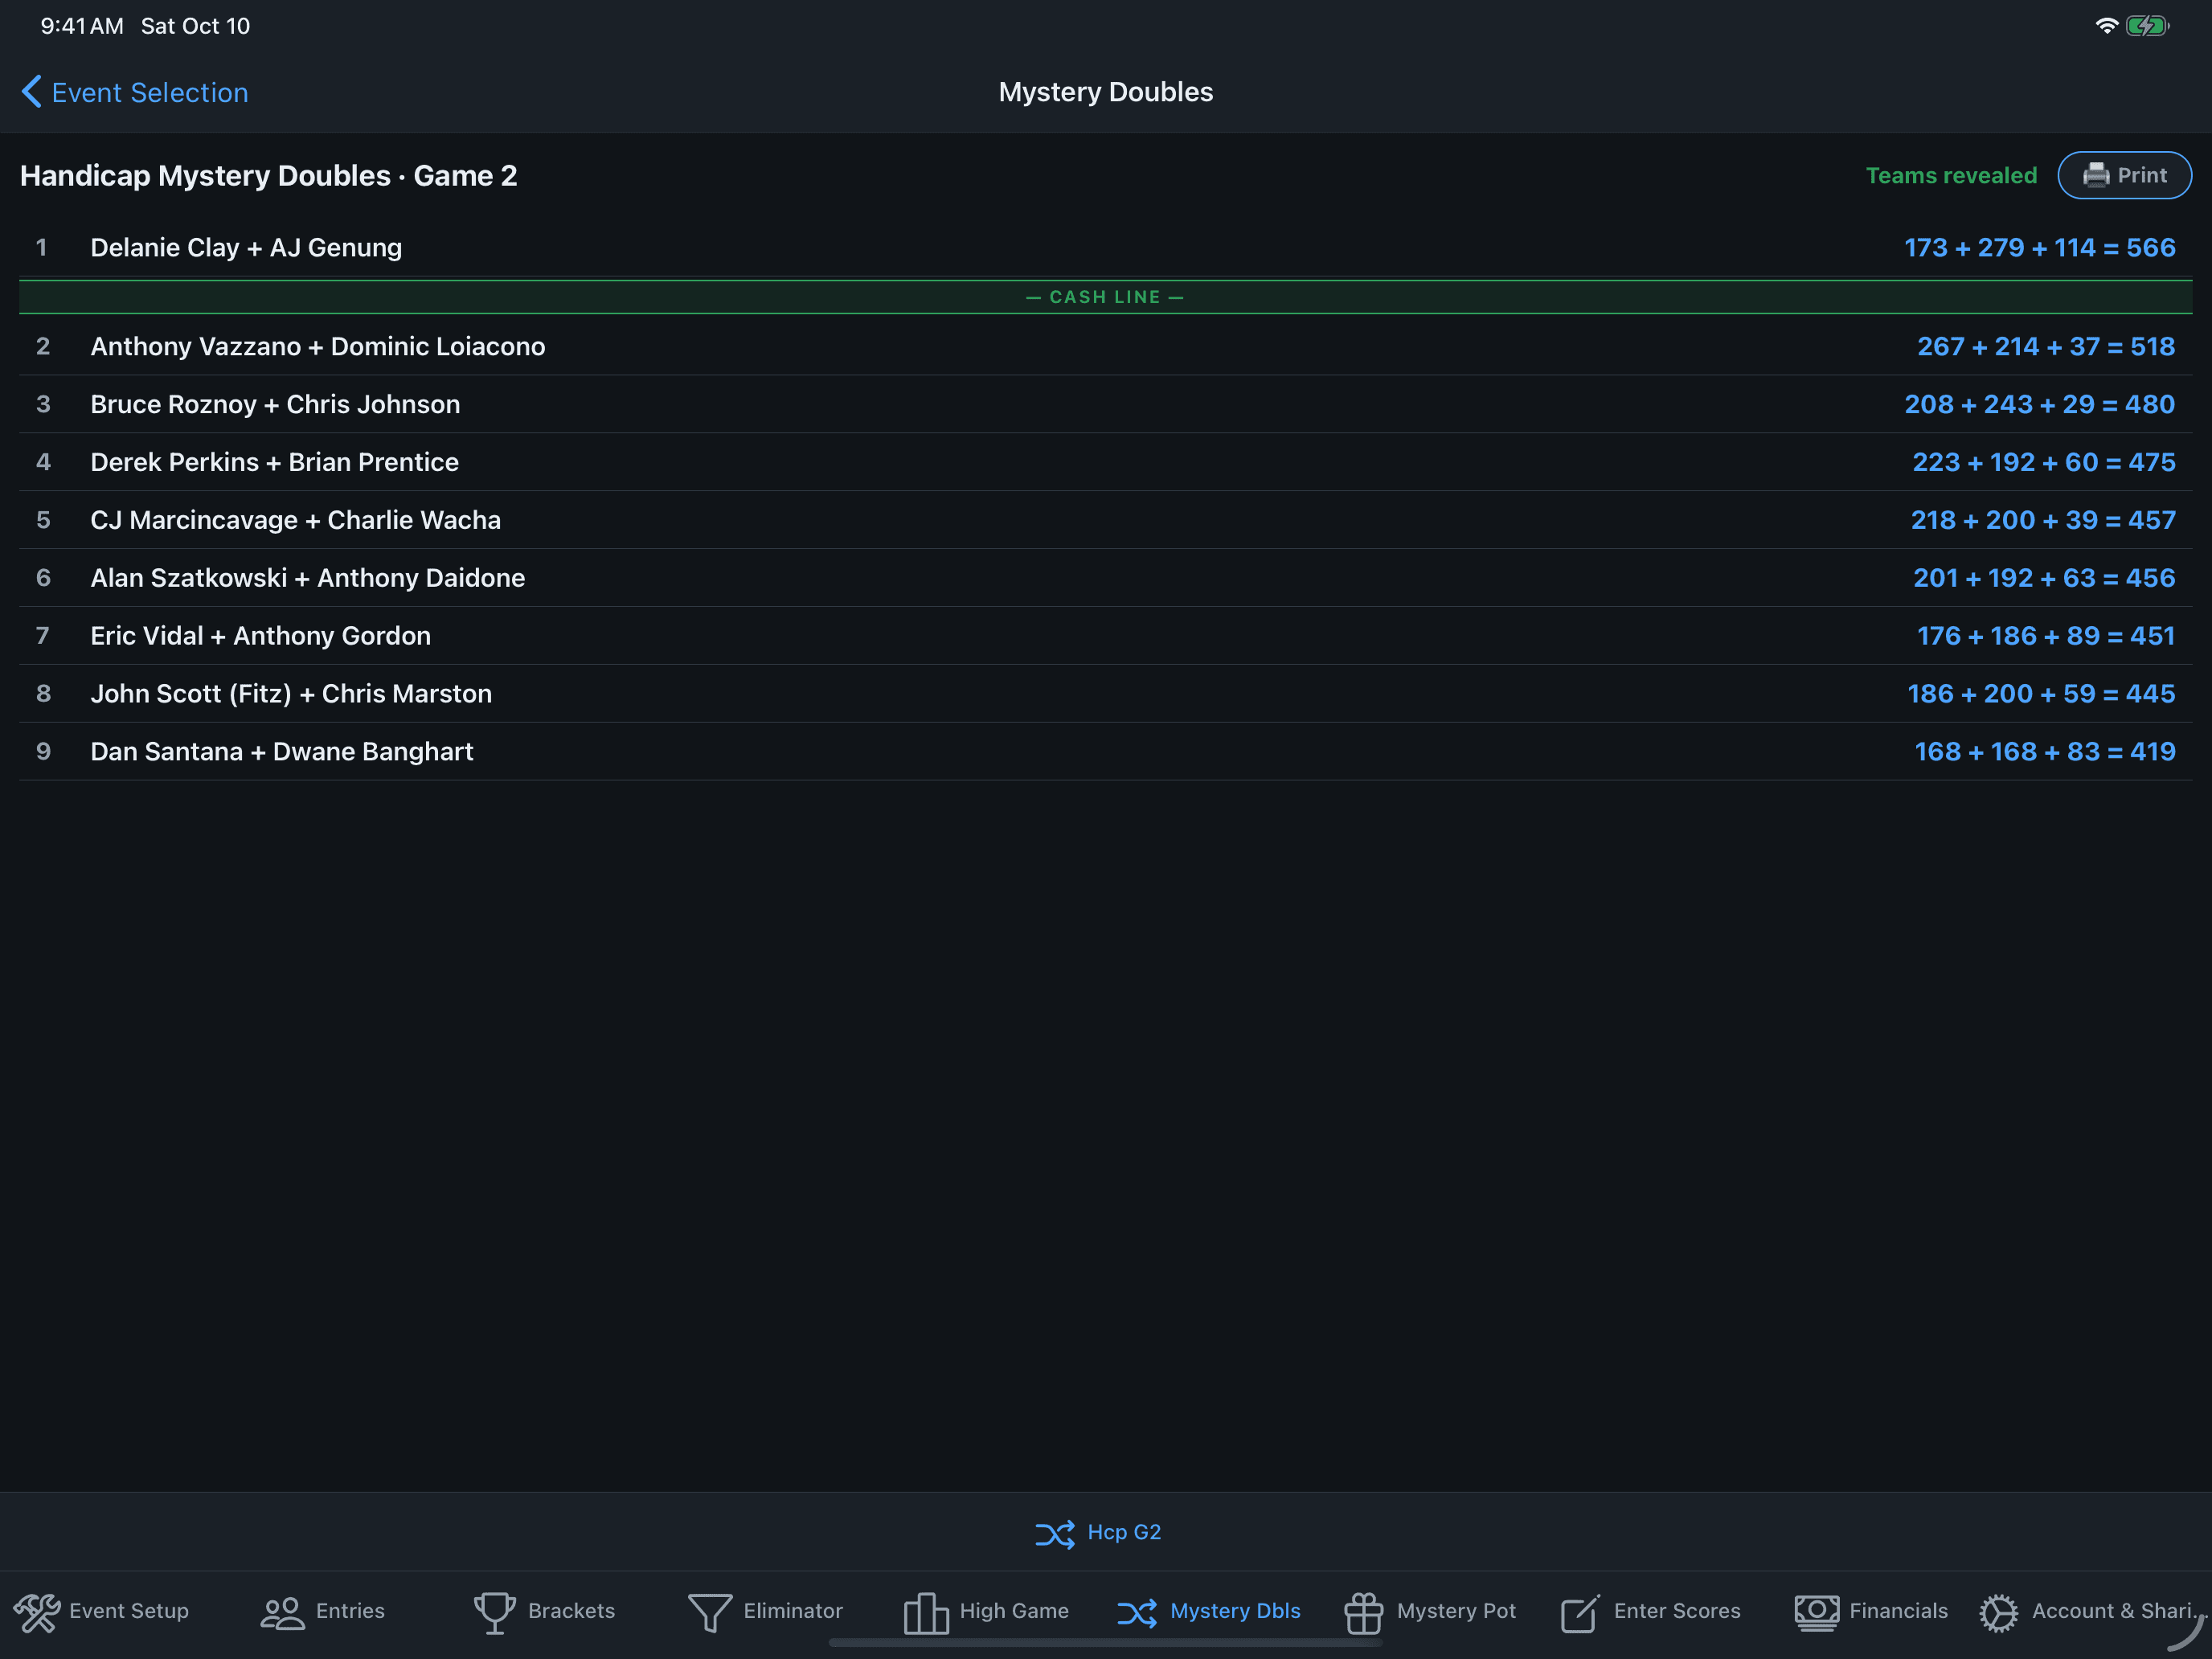Print the mystery doubles results
This screenshot has width=2212, height=1659.
(2124, 175)
